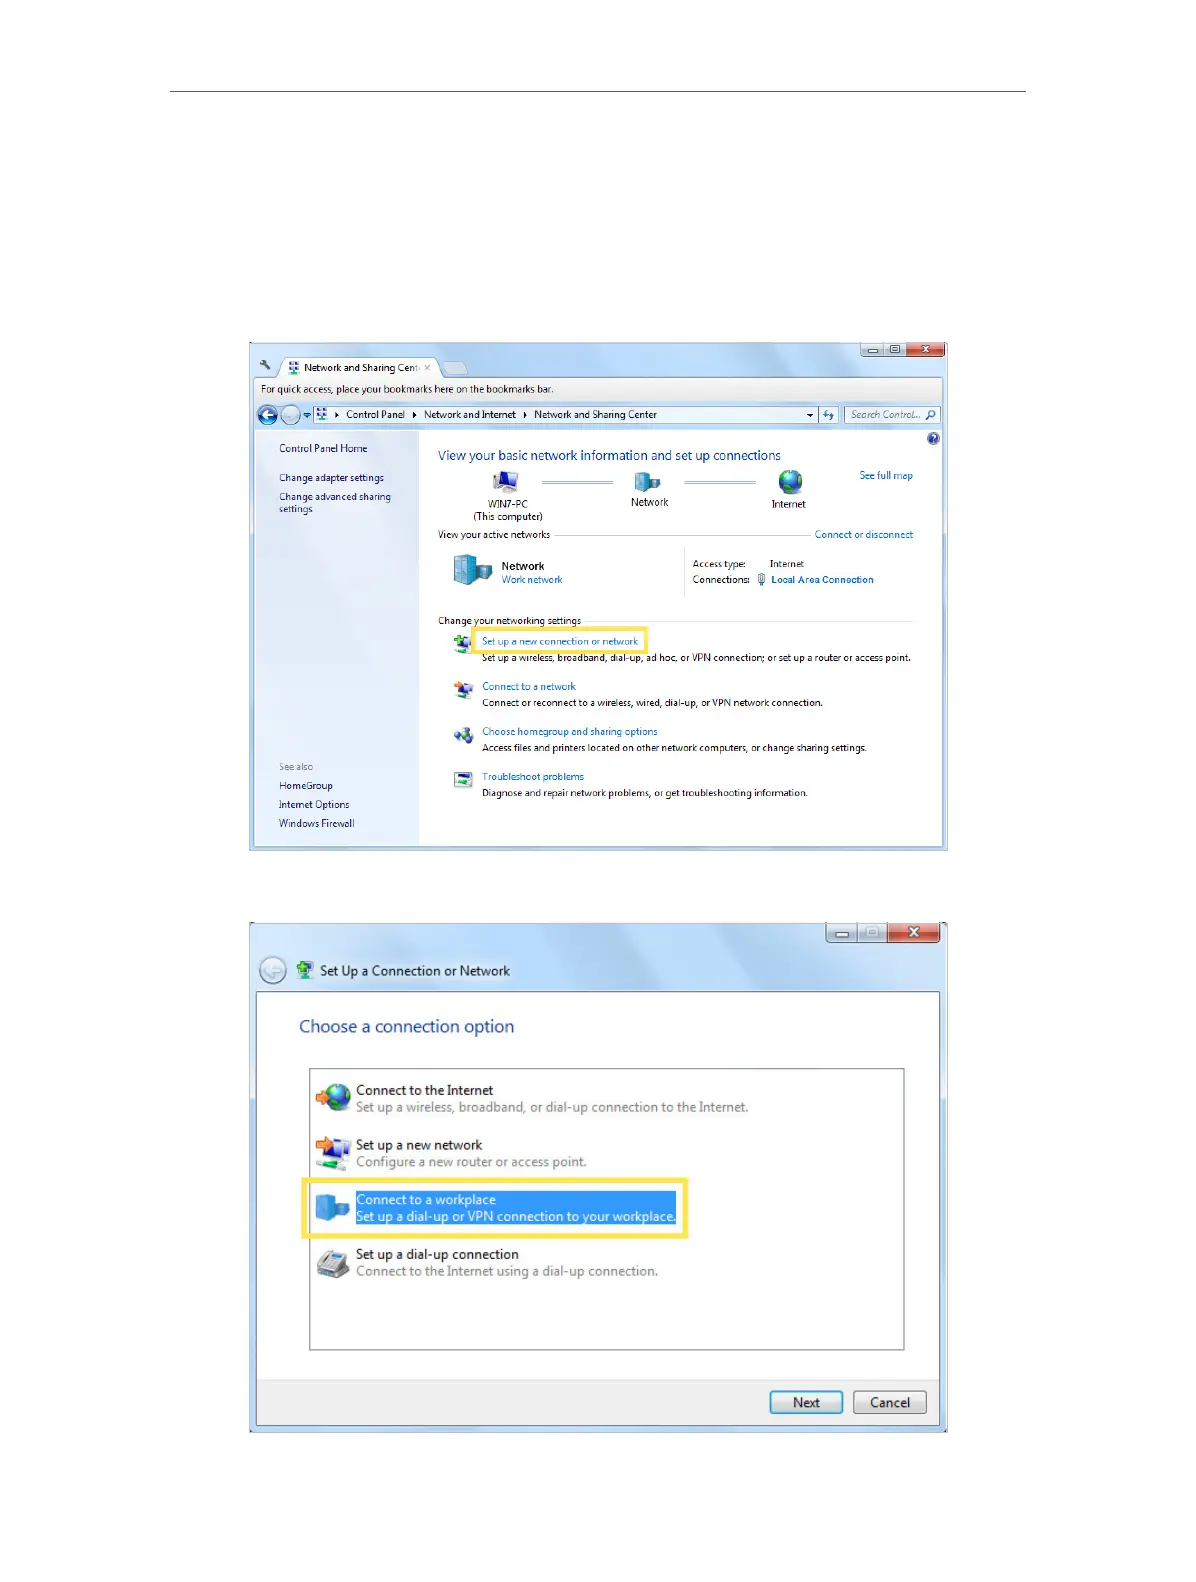Click the dial-up connection phone icon
Viewport: 1196px width, 1582px height.
coord(333,1263)
